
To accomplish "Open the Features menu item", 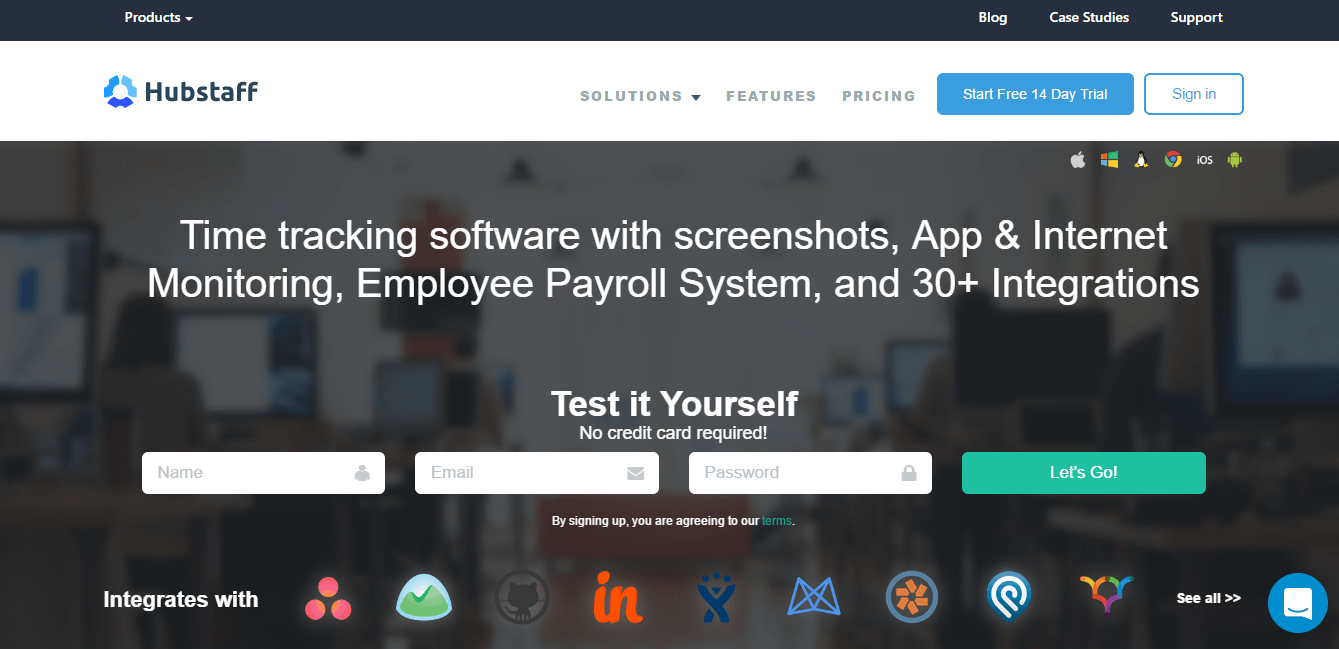I will point(771,96).
